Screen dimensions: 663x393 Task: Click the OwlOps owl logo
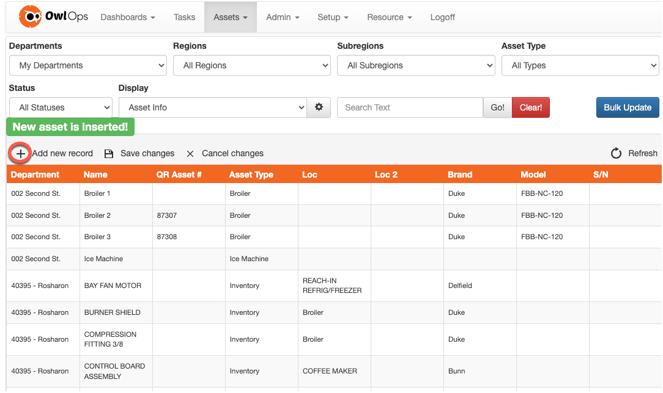tap(30, 16)
